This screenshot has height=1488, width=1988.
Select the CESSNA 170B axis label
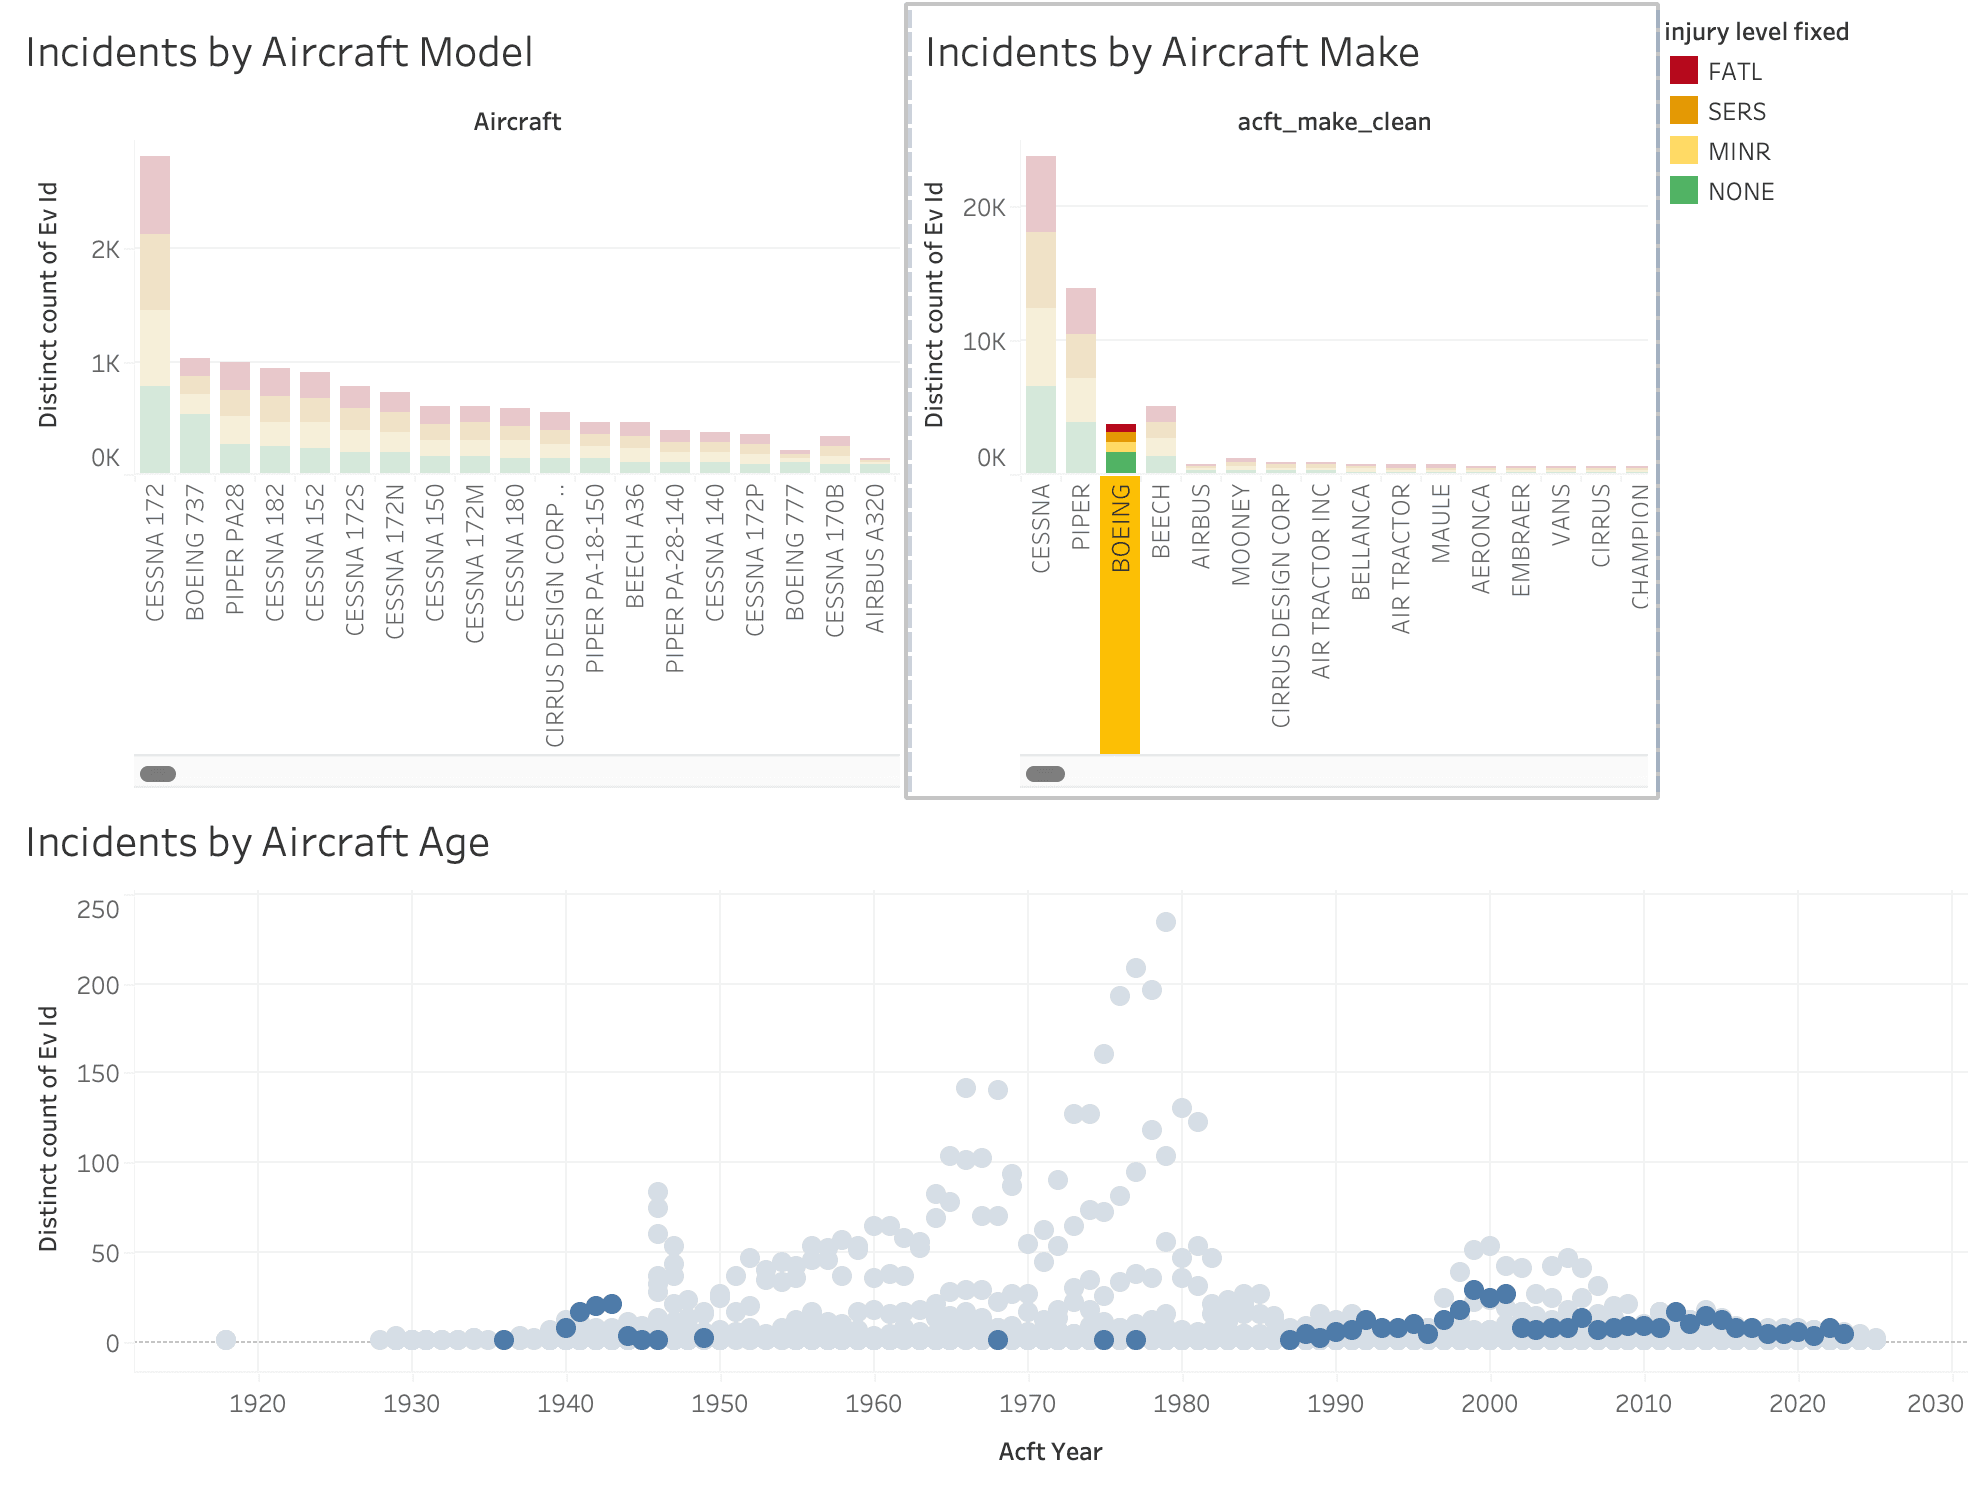coord(835,560)
